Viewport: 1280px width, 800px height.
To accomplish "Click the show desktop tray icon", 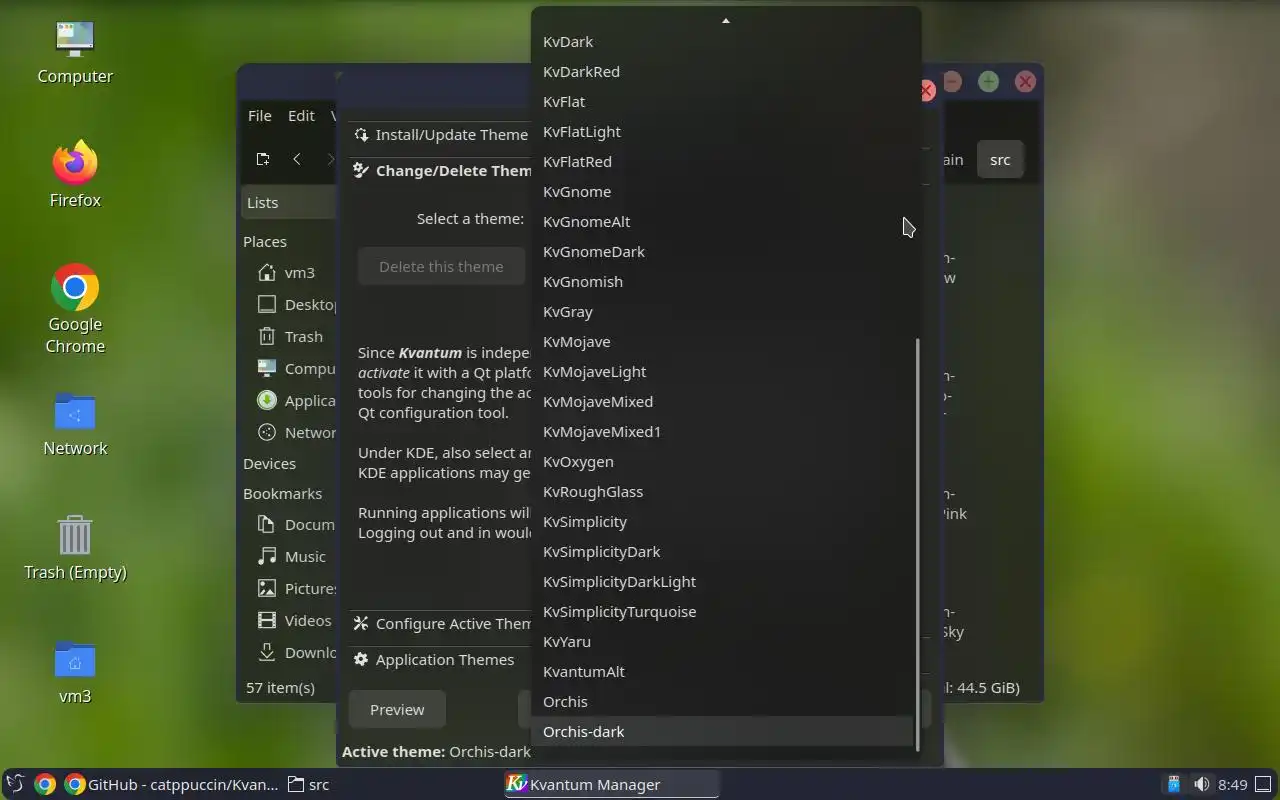I will pyautogui.click(x=1264, y=785).
